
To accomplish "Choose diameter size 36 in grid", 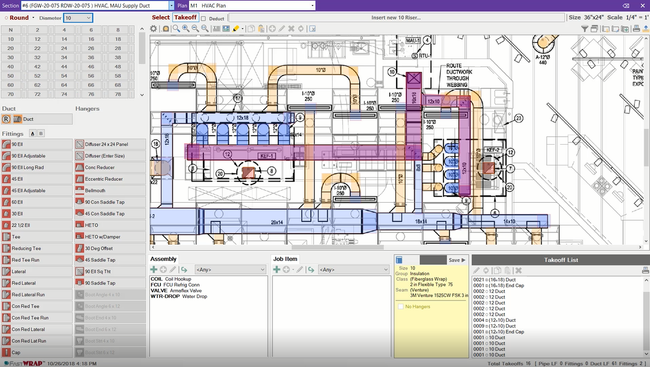I will [x=91, y=57].
